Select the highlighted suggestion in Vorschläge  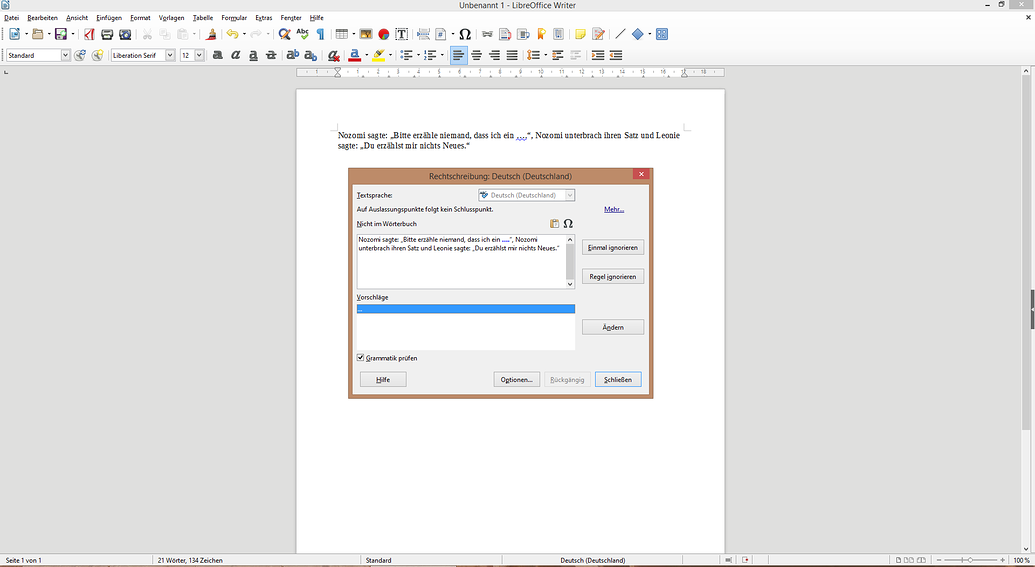point(465,309)
